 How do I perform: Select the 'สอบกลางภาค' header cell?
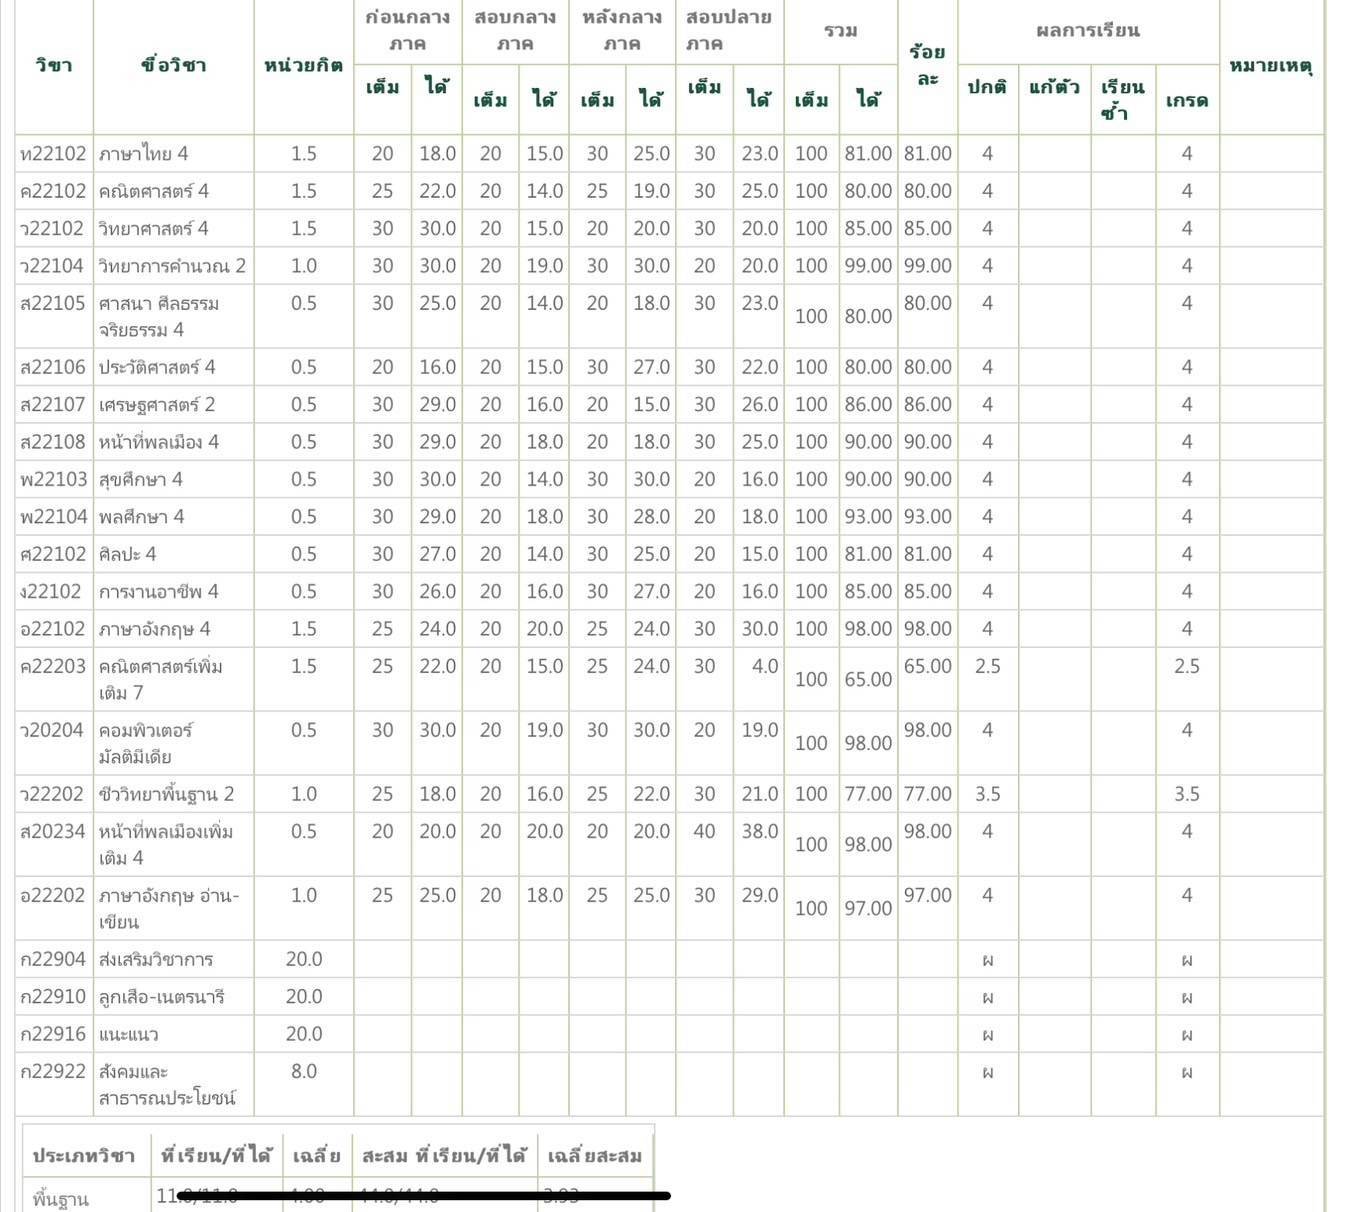point(515,30)
